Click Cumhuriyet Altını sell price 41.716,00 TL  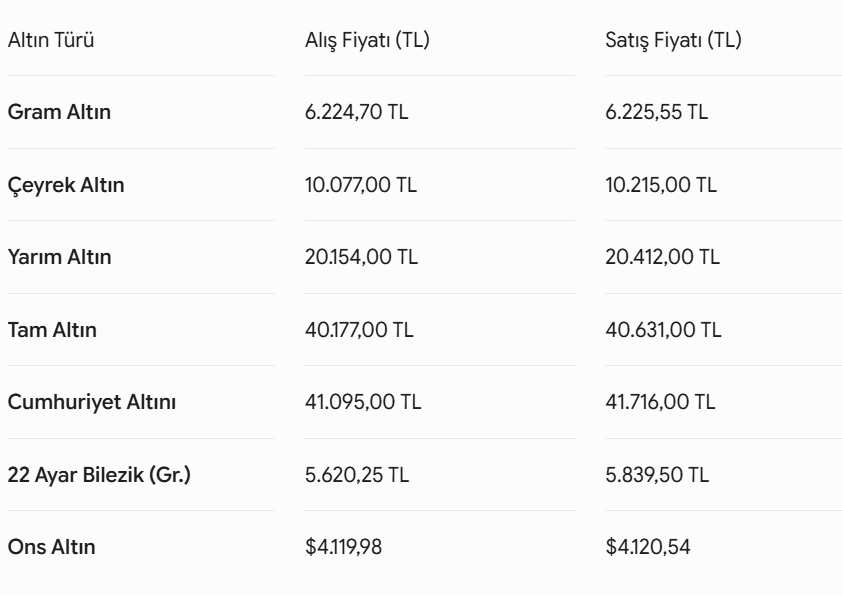point(660,402)
